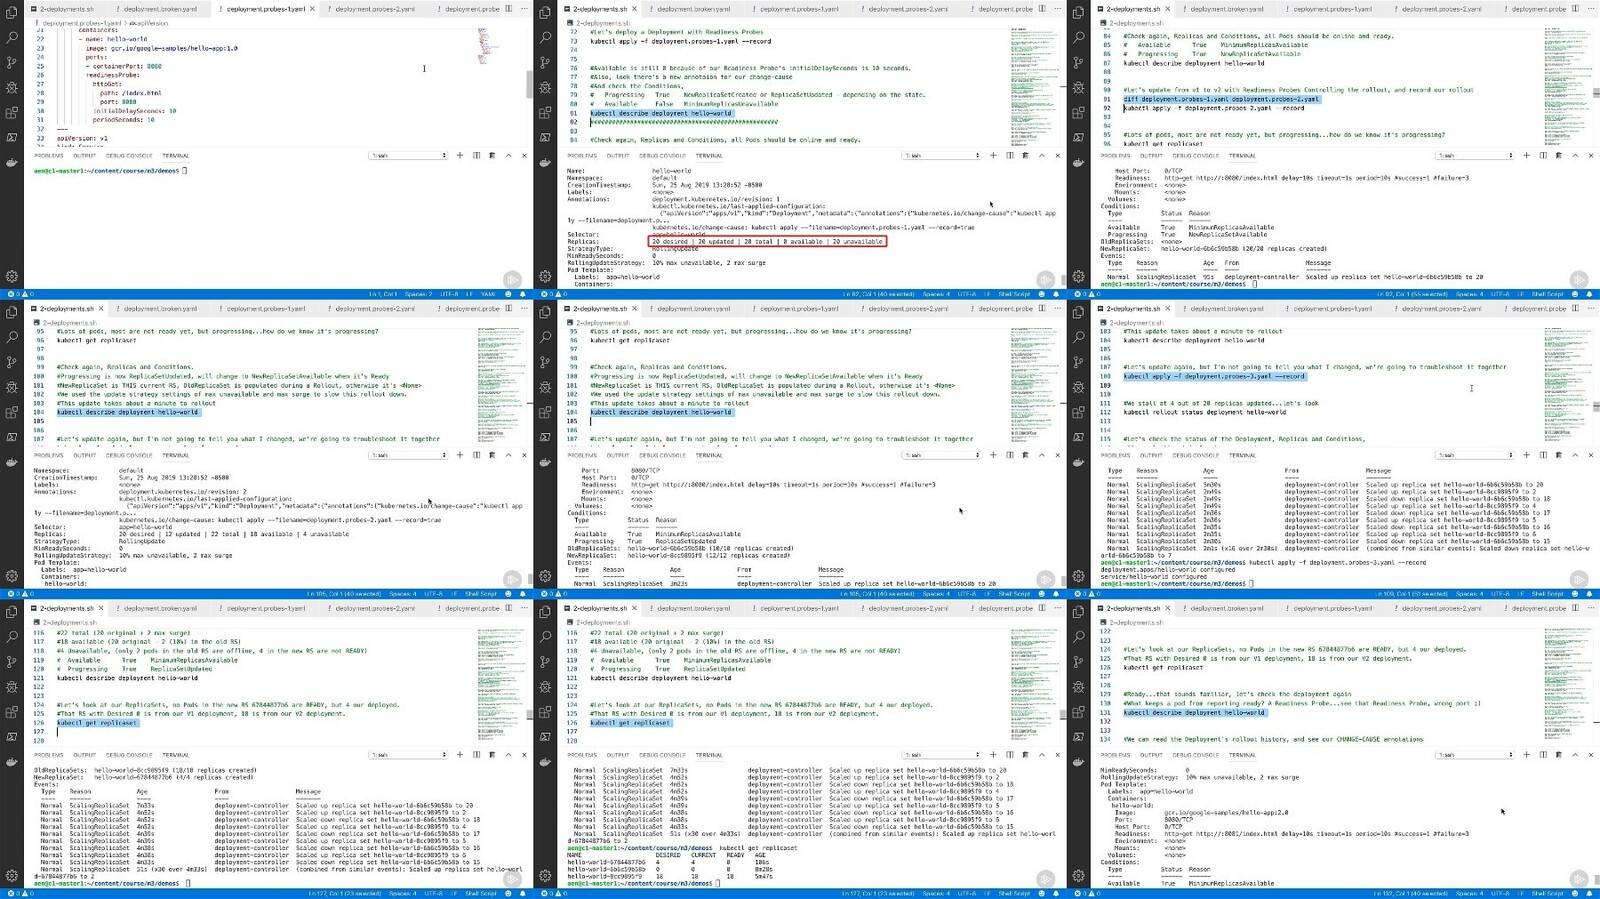Select OUTPUT panel tab in red-boxed Replicas frame

coord(618,155)
